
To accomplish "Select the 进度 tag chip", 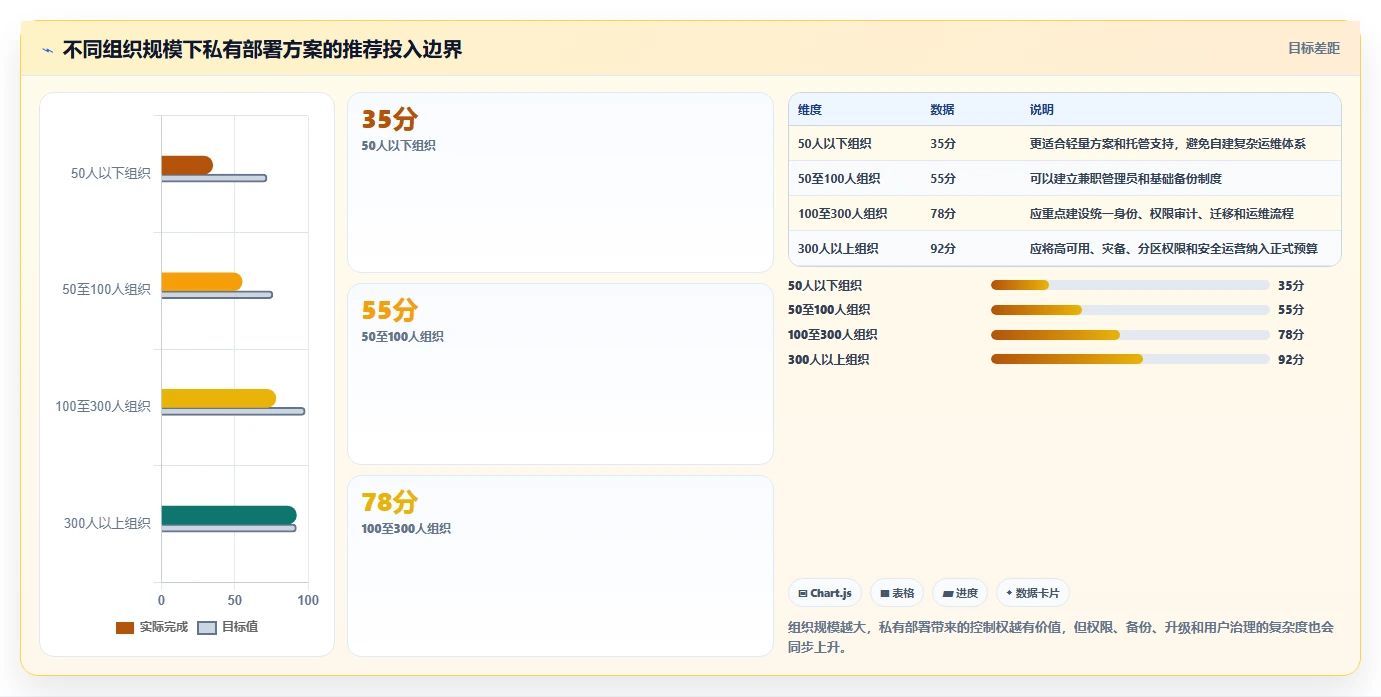I will coord(960,593).
